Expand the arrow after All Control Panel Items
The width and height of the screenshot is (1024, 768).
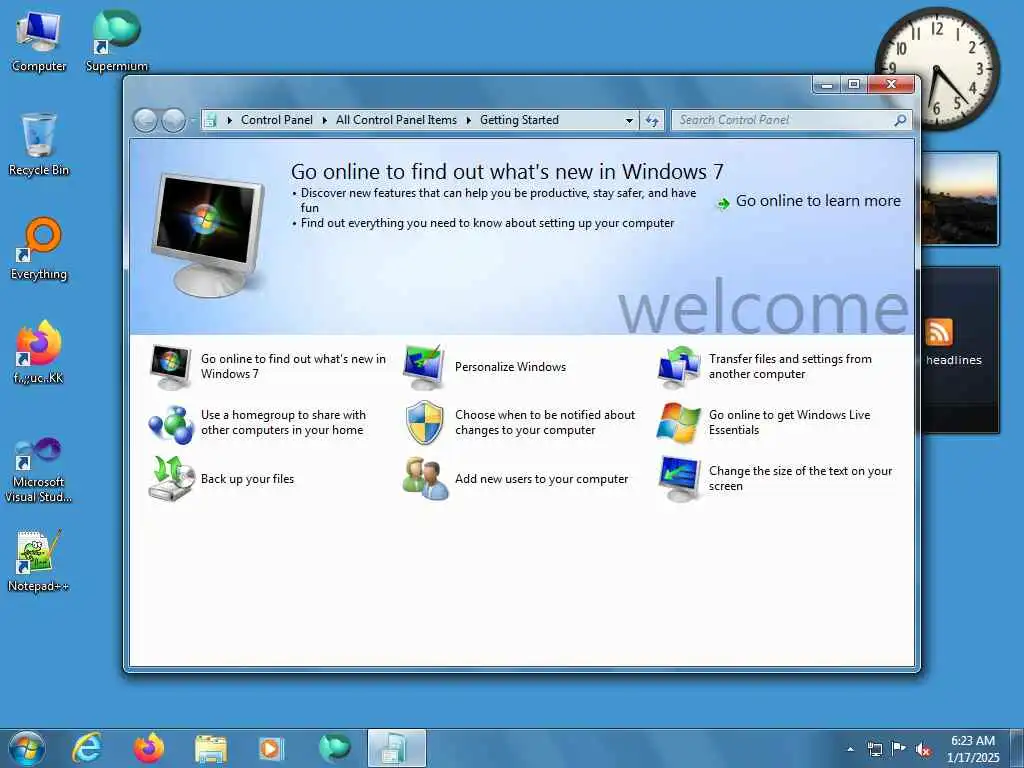click(x=468, y=120)
